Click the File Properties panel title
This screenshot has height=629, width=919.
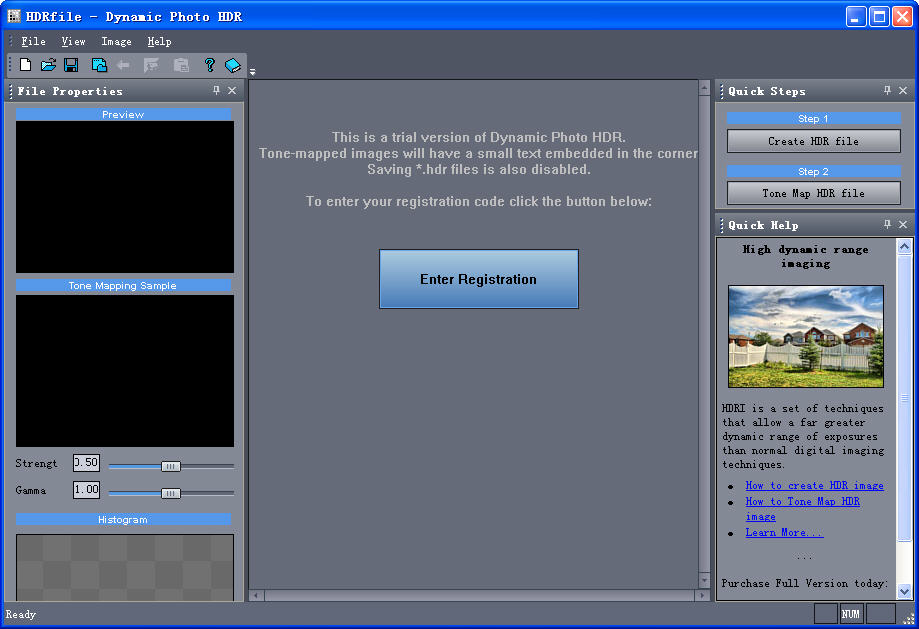click(70, 91)
